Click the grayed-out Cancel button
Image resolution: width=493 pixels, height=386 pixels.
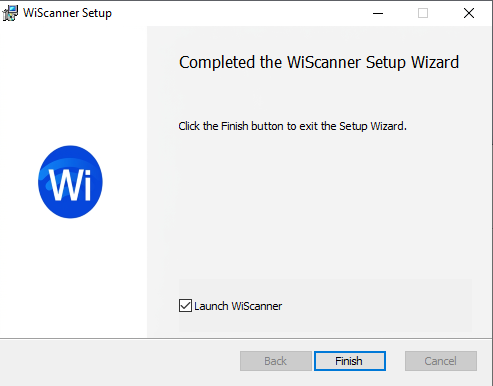441,361
